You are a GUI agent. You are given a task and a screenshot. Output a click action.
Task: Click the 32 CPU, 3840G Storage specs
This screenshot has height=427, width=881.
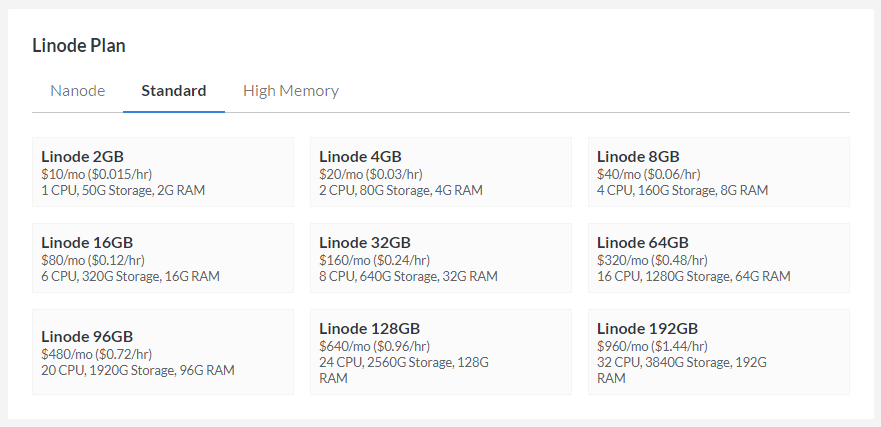click(x=682, y=370)
